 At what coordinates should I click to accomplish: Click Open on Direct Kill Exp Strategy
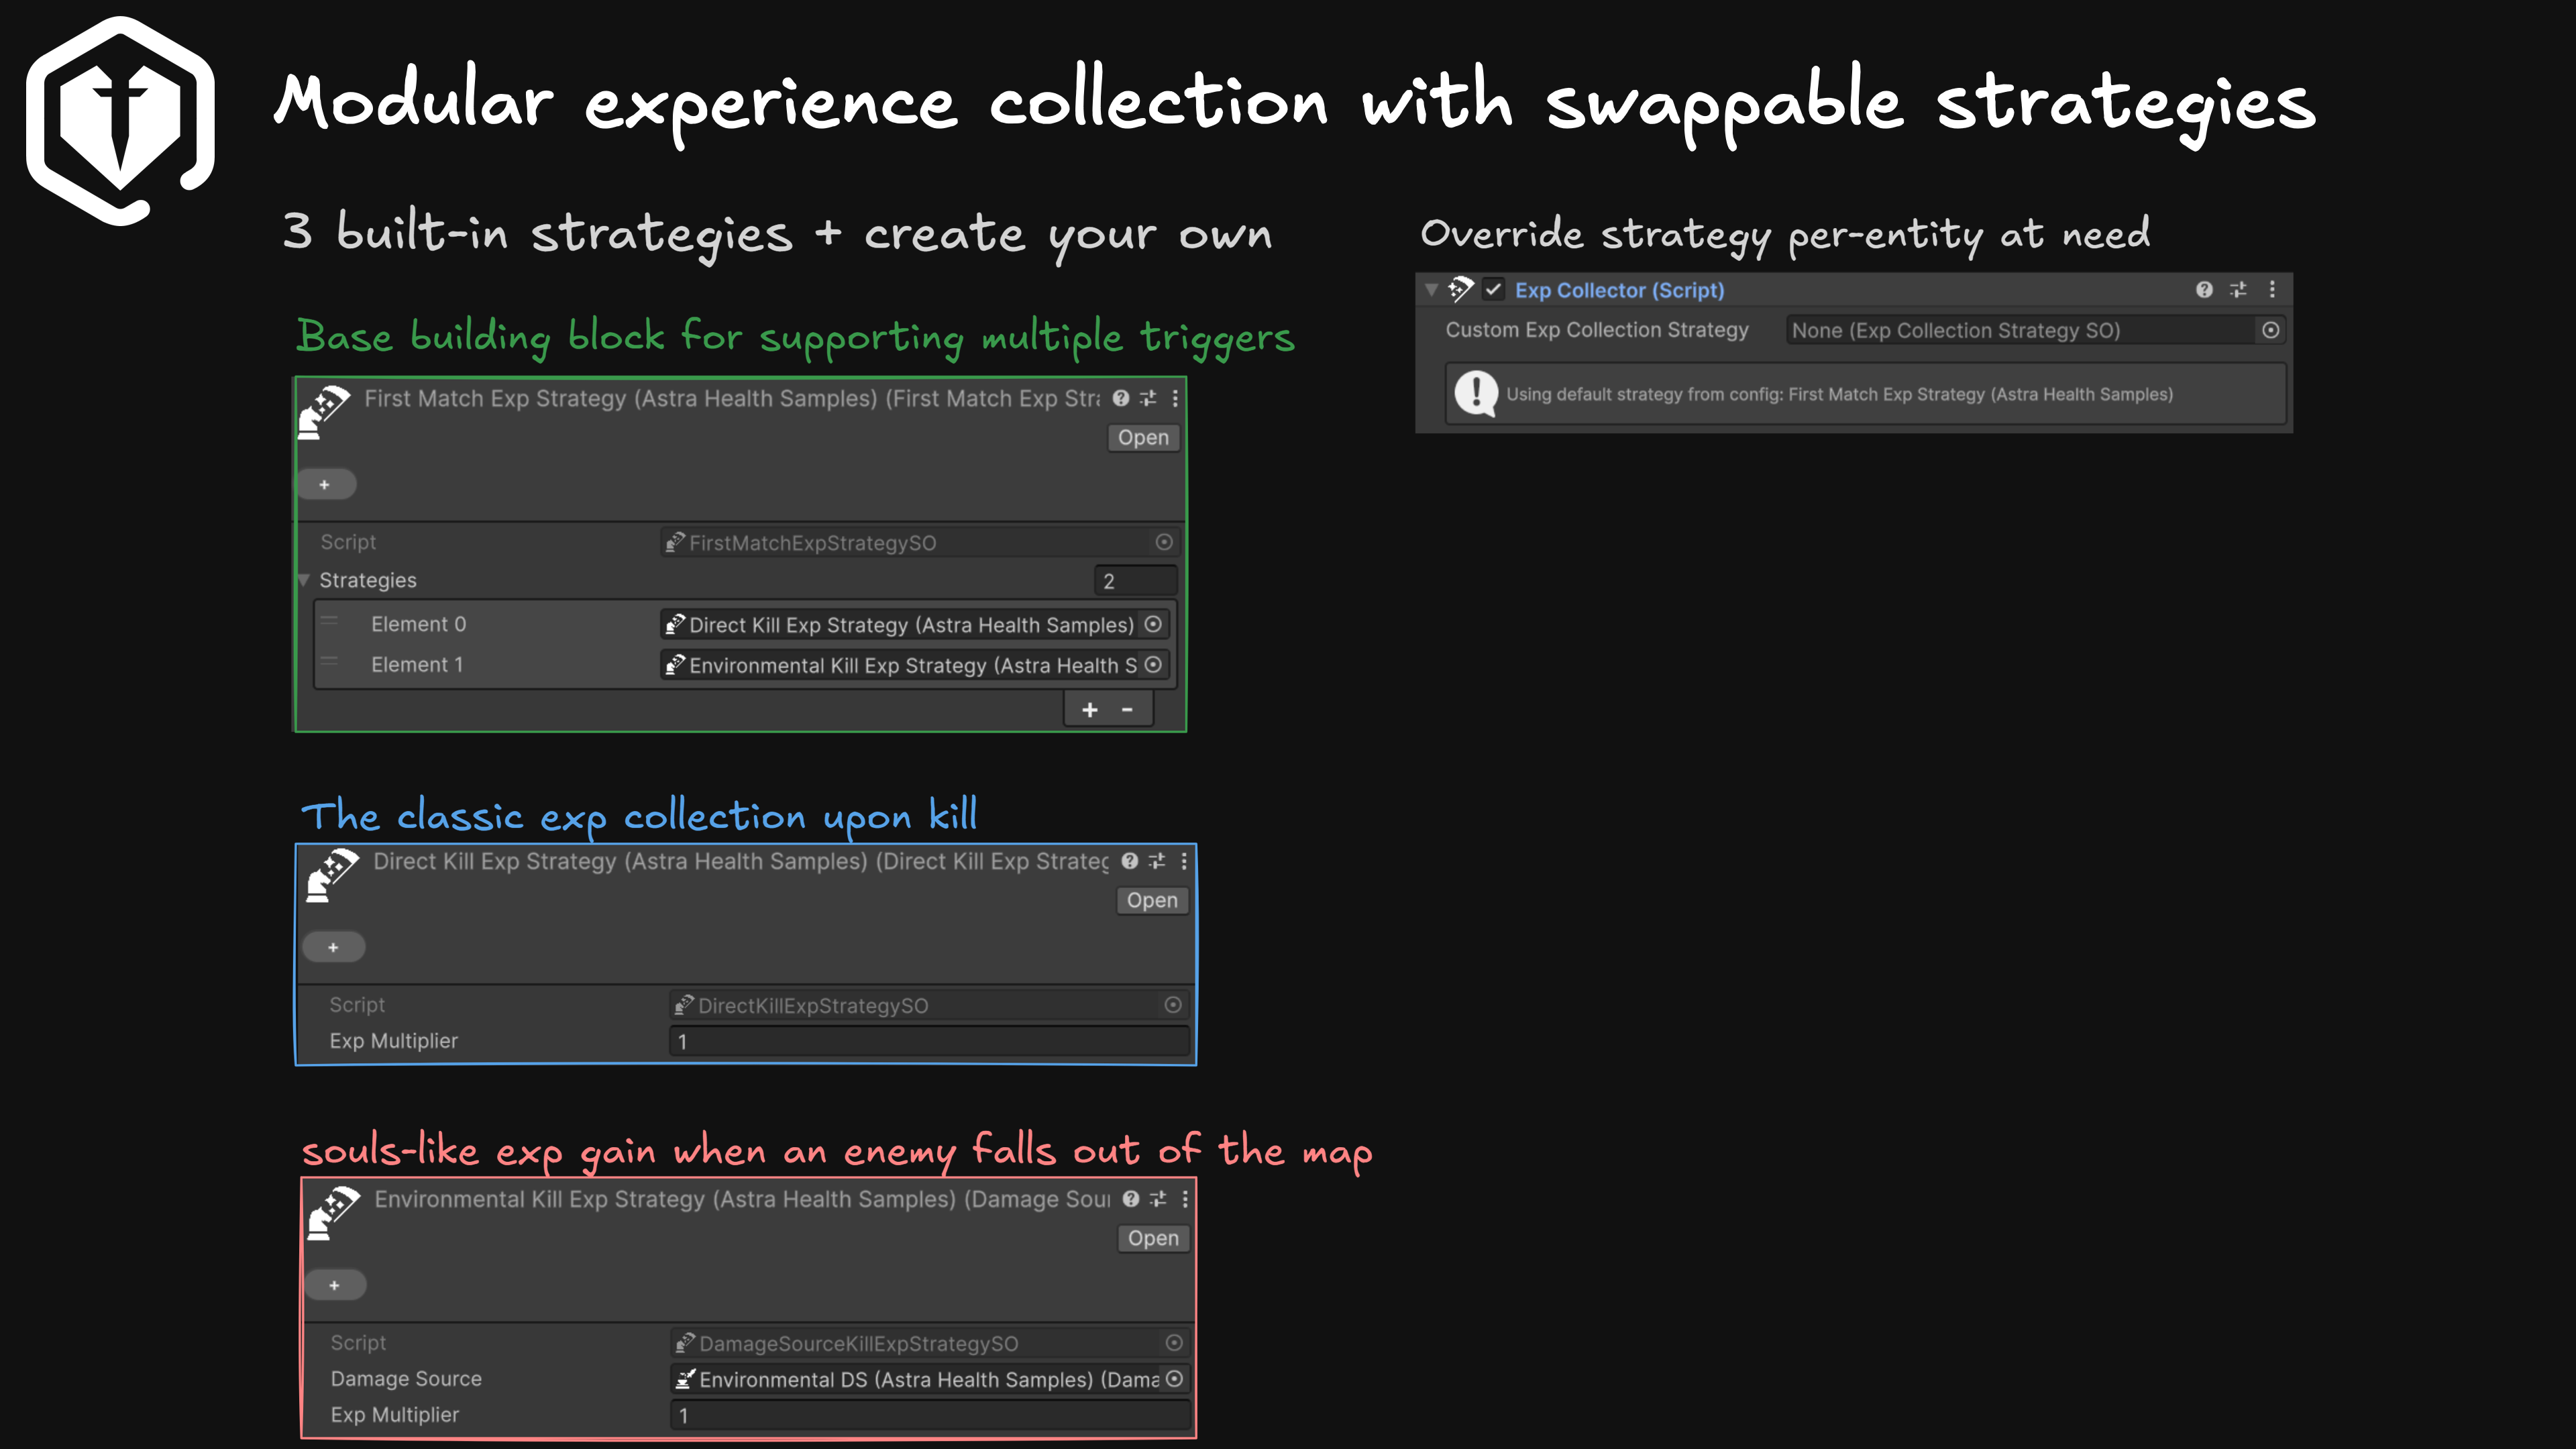click(x=1152, y=901)
